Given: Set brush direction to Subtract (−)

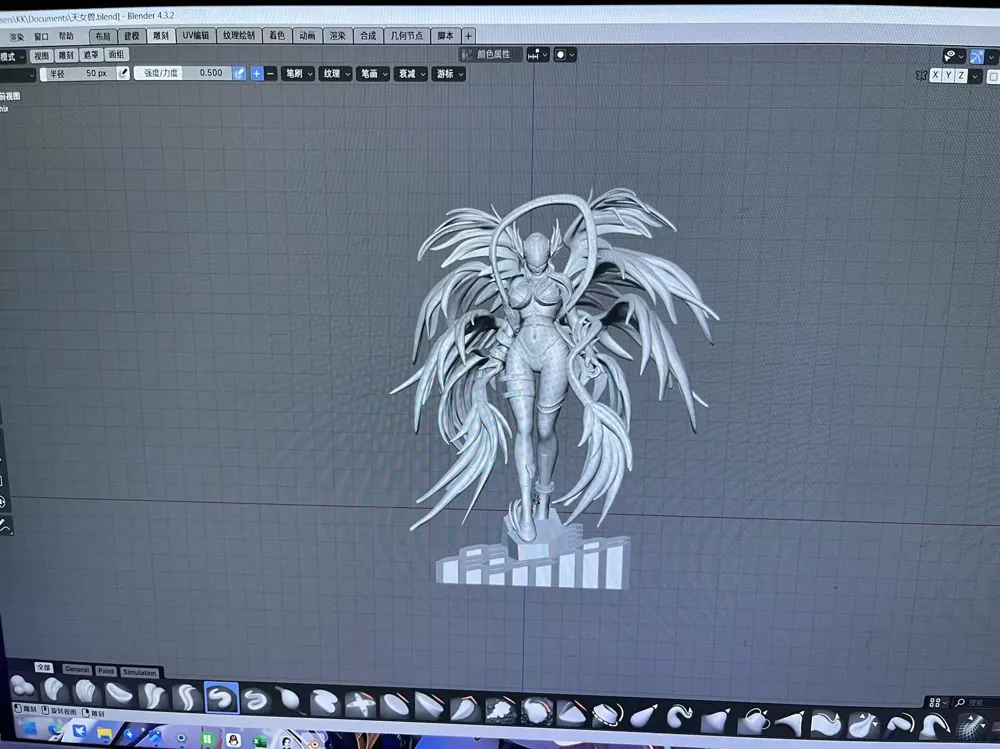Looking at the screenshot, I should [270, 74].
